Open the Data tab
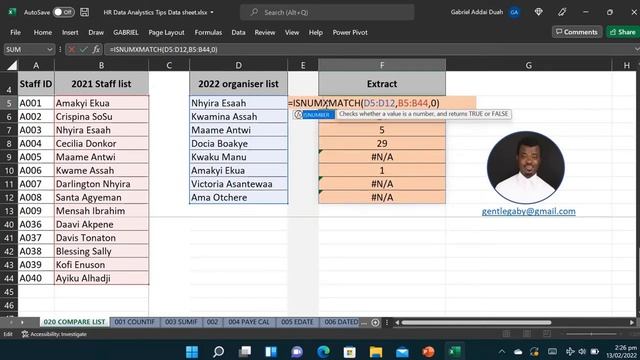The width and height of the screenshot is (640, 360). [x=238, y=32]
